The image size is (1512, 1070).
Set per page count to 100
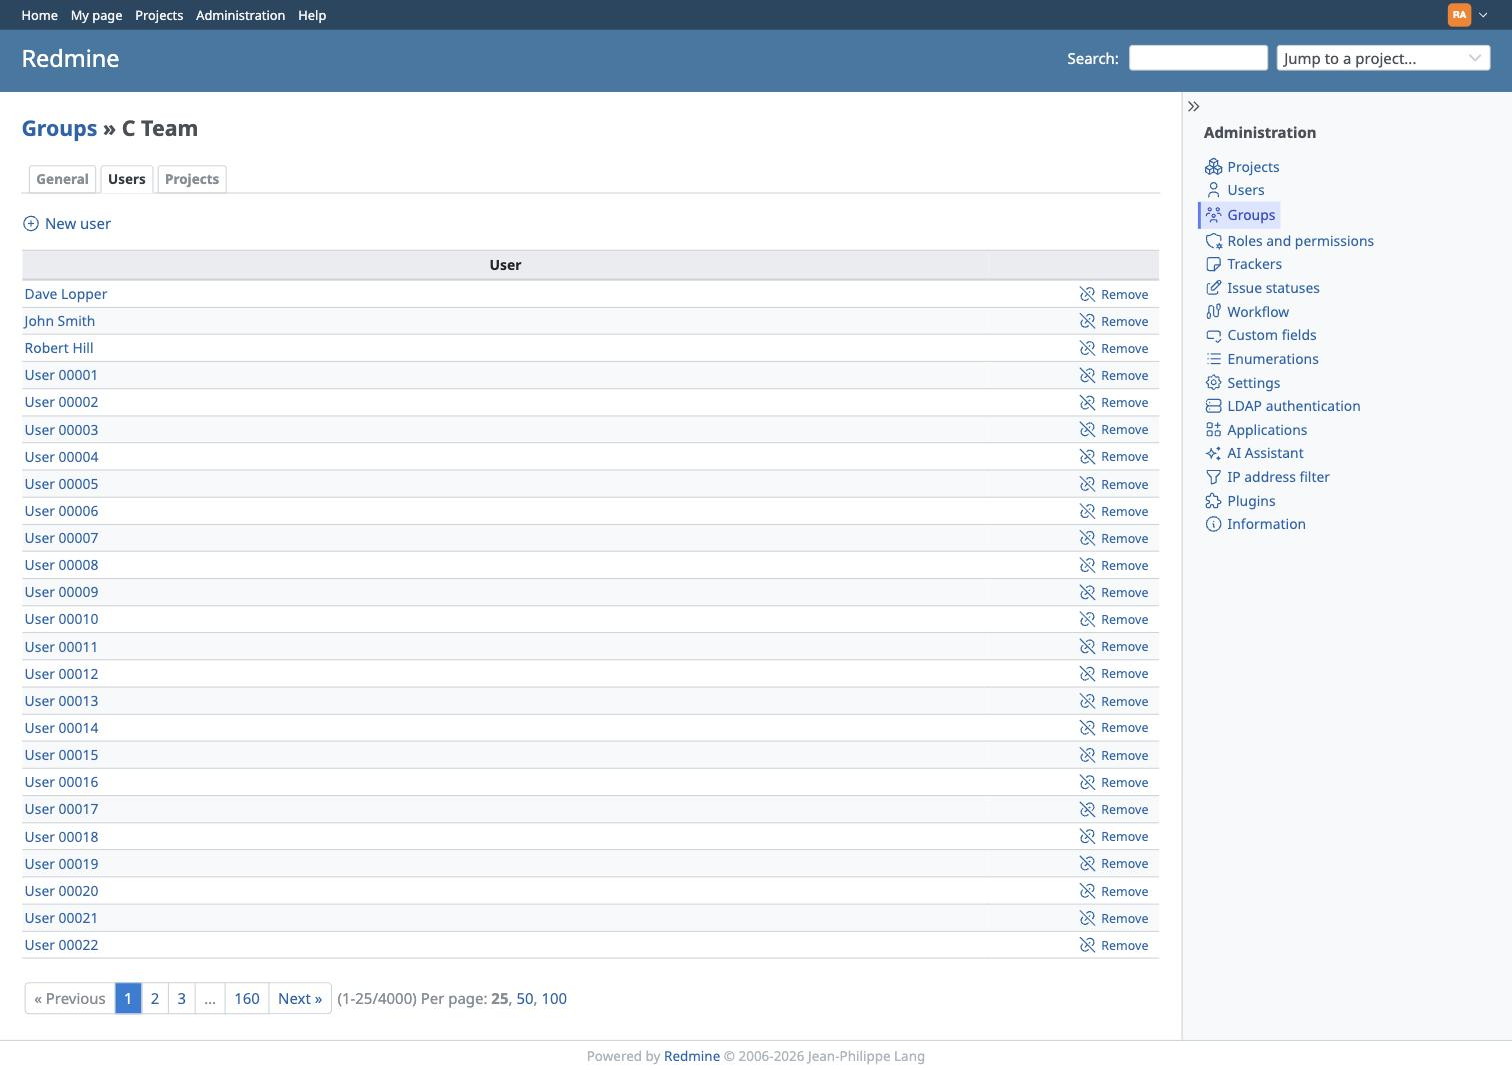pyautogui.click(x=554, y=998)
